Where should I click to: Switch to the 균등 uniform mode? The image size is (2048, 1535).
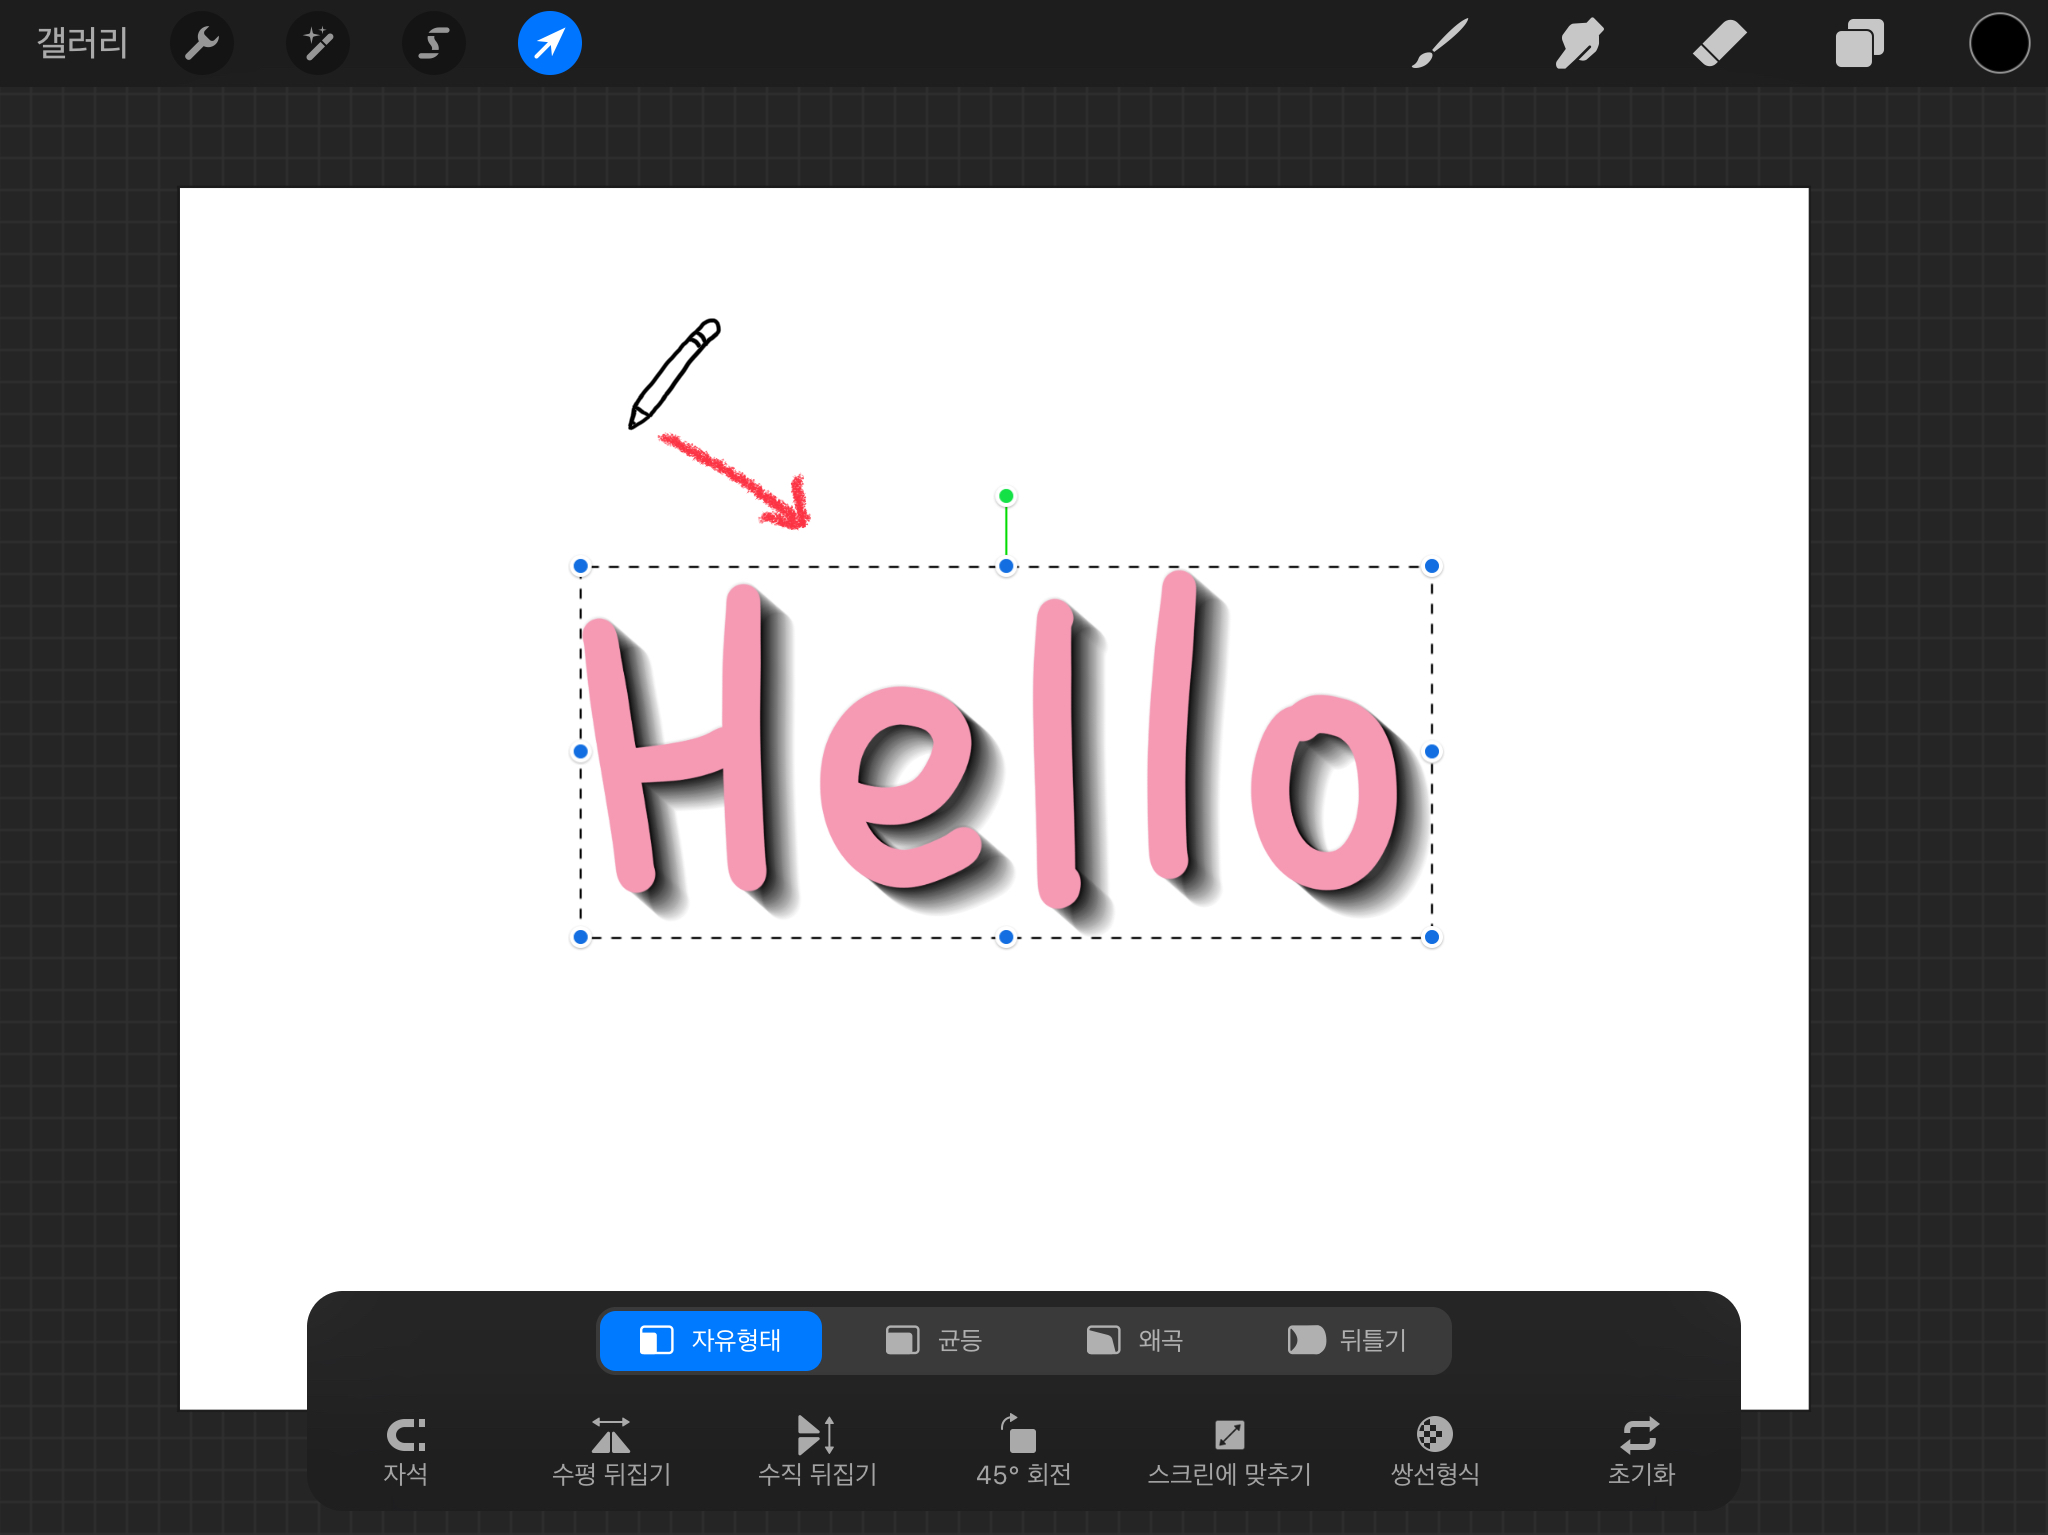pos(934,1340)
